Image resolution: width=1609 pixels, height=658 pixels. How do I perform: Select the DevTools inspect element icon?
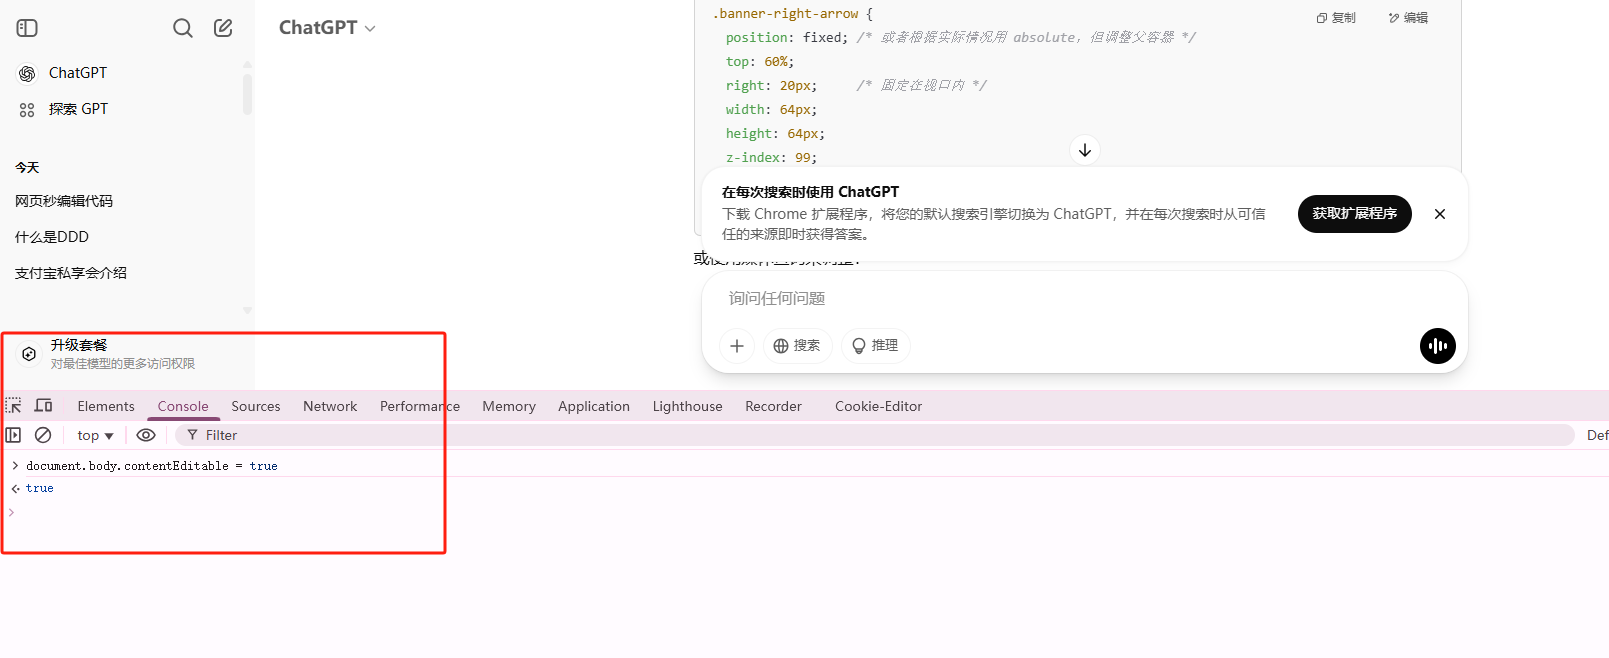tap(13, 406)
